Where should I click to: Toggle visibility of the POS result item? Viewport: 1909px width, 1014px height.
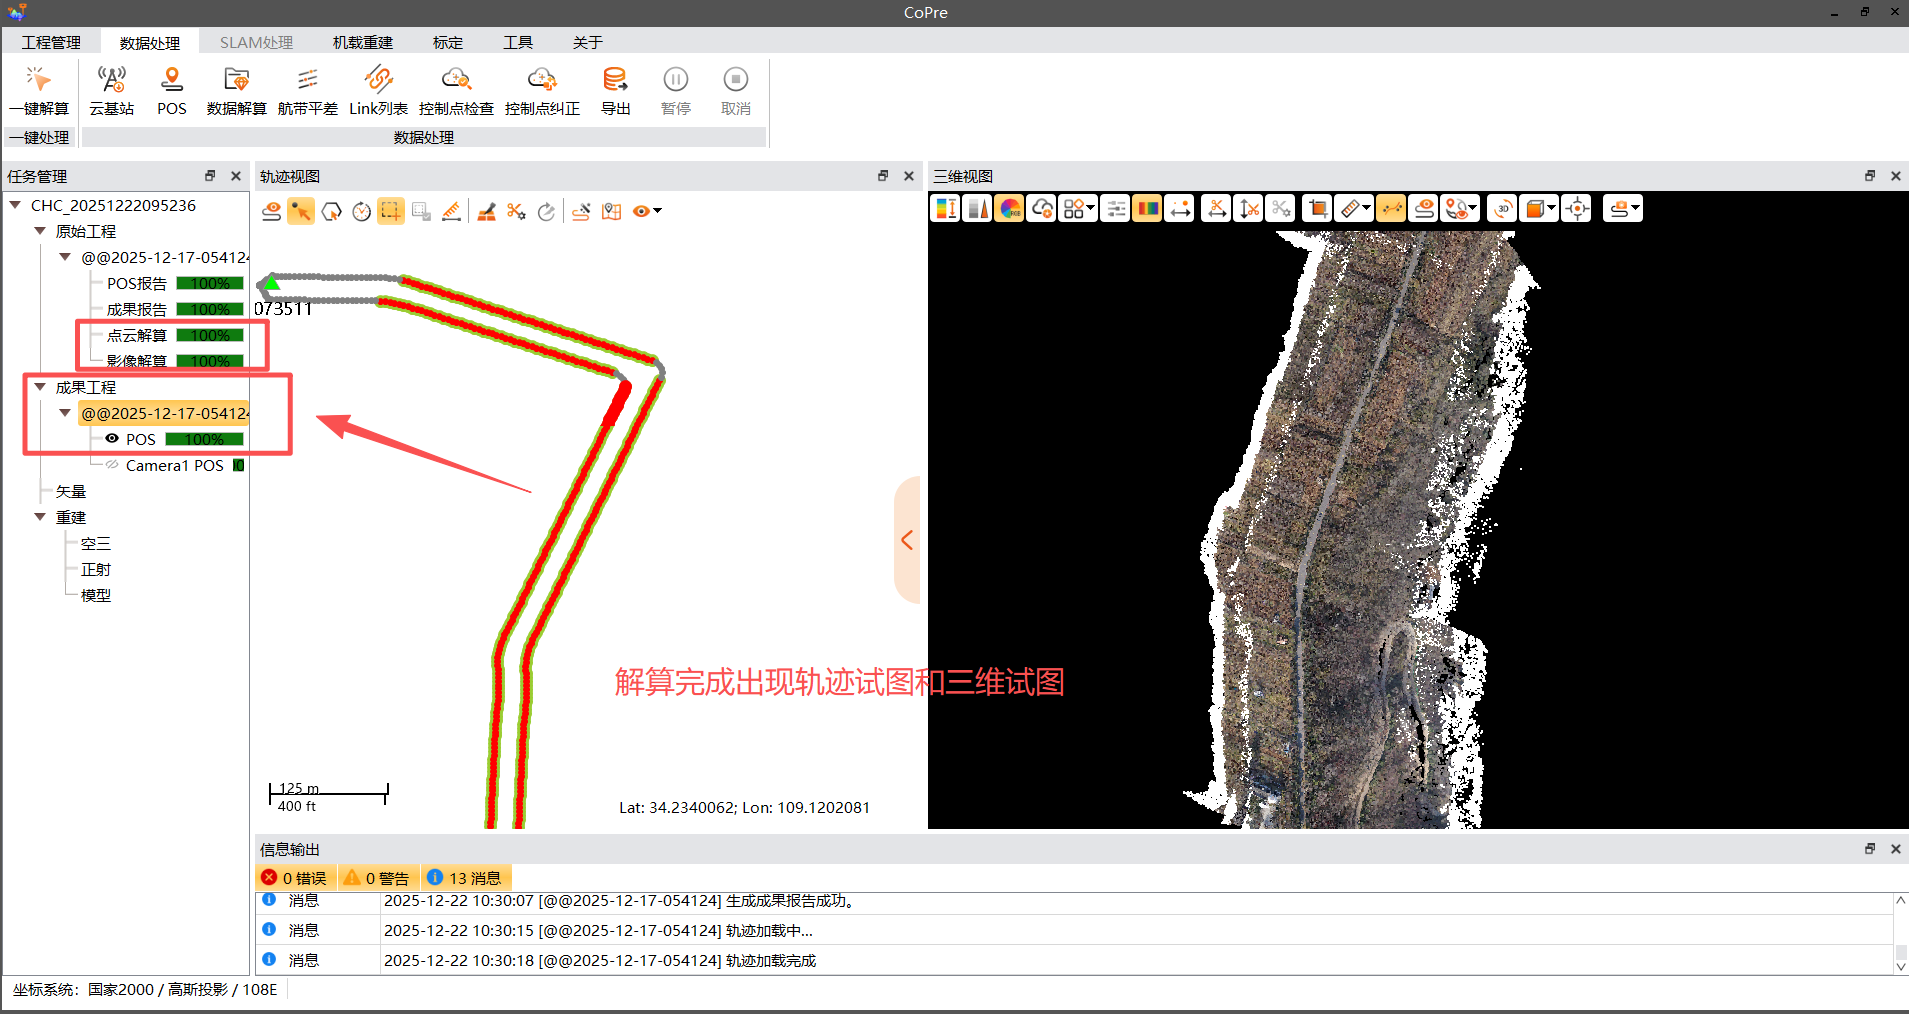coord(112,439)
